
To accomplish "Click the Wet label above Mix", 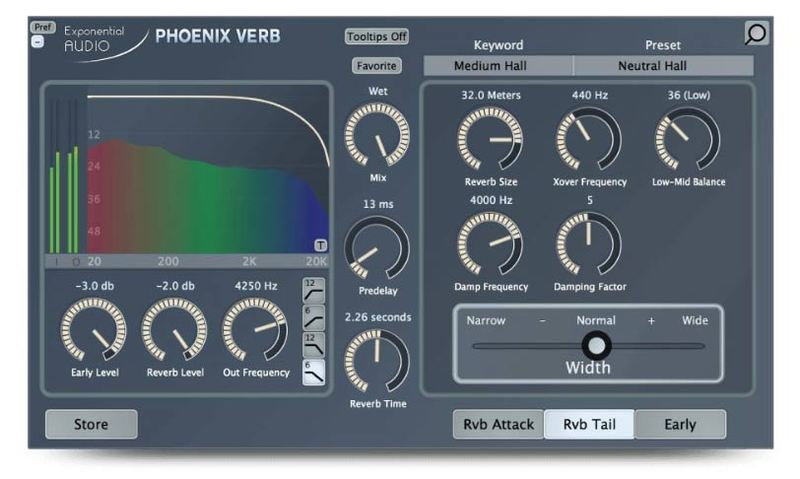I will pyautogui.click(x=378, y=91).
